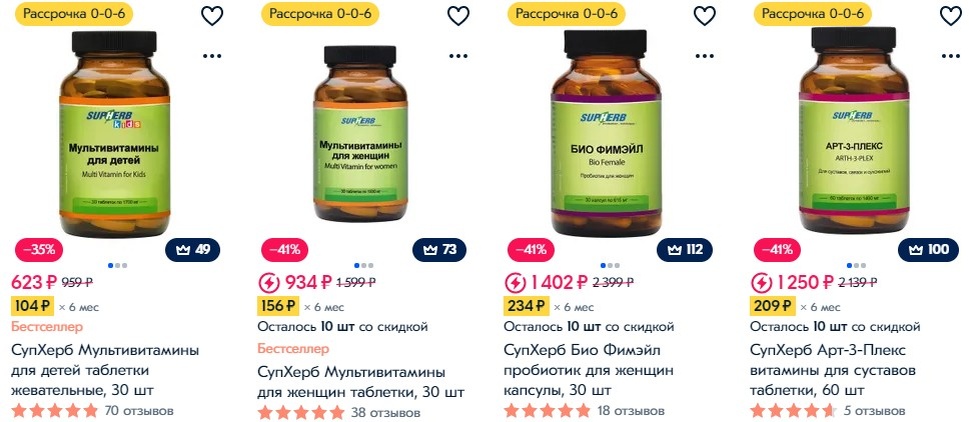969x422 pixels.
Task: Click lightning icon beside 1 250 ₽ price
Action: coord(761,284)
